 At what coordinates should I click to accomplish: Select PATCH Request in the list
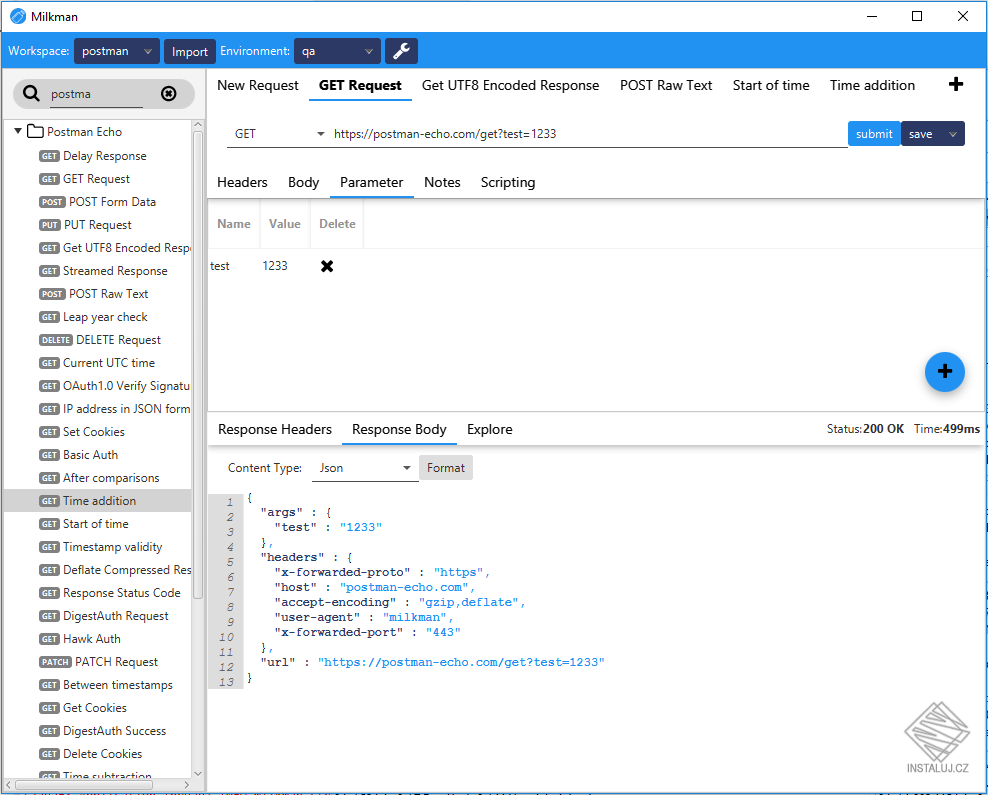point(98,661)
